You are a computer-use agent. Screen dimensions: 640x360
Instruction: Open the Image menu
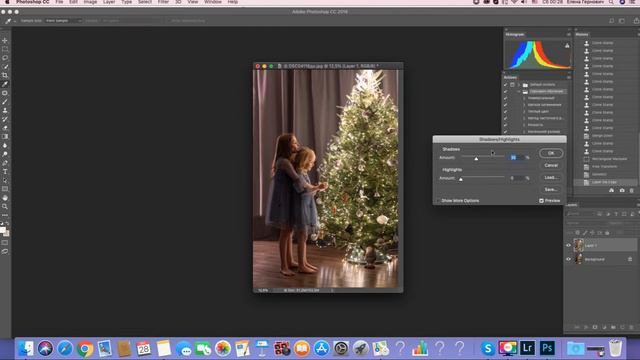[x=90, y=2]
